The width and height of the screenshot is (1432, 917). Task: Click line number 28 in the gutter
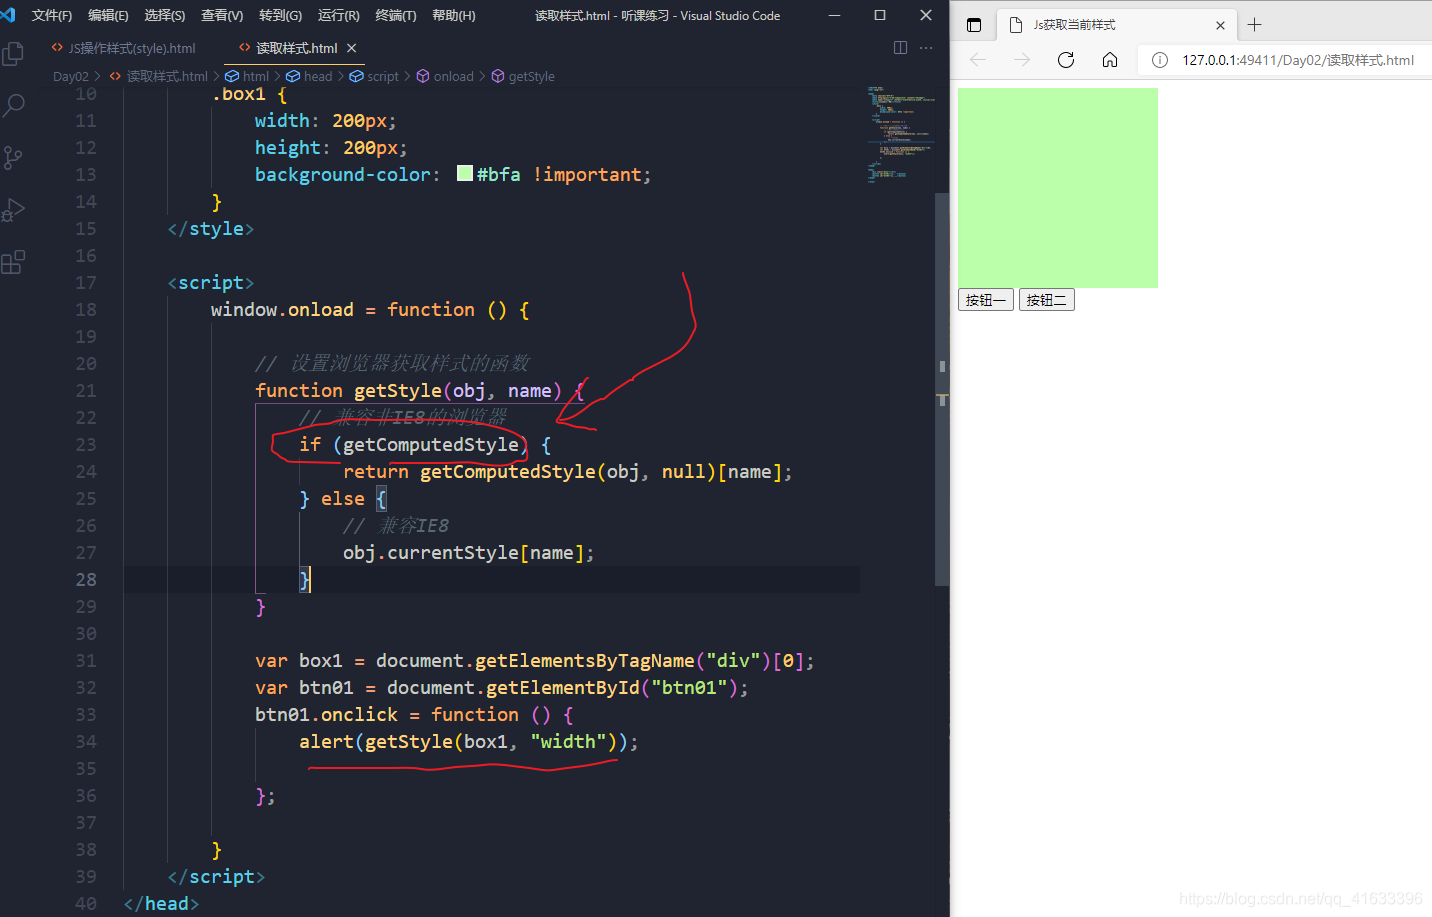point(86,579)
